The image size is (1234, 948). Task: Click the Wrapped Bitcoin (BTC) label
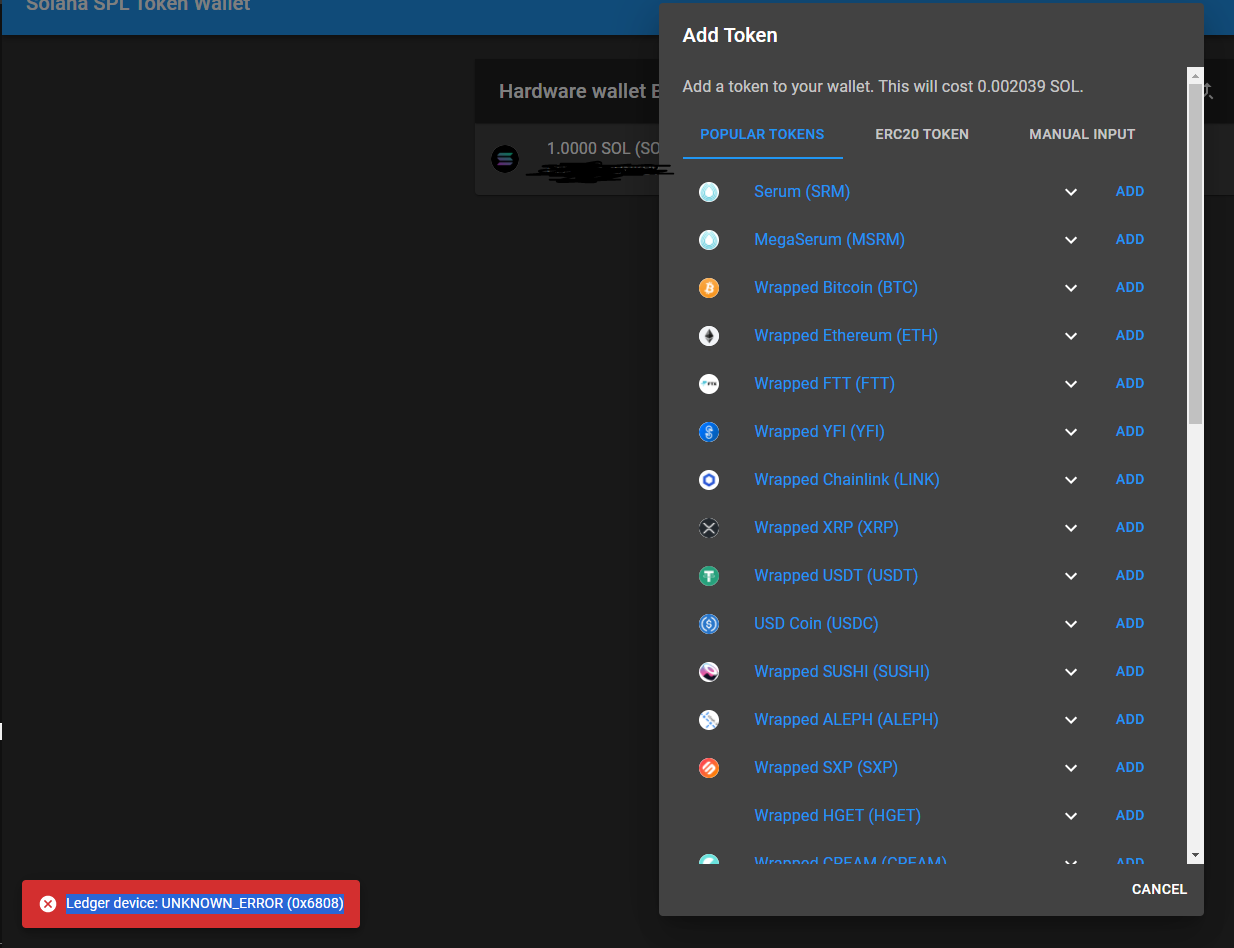(836, 288)
